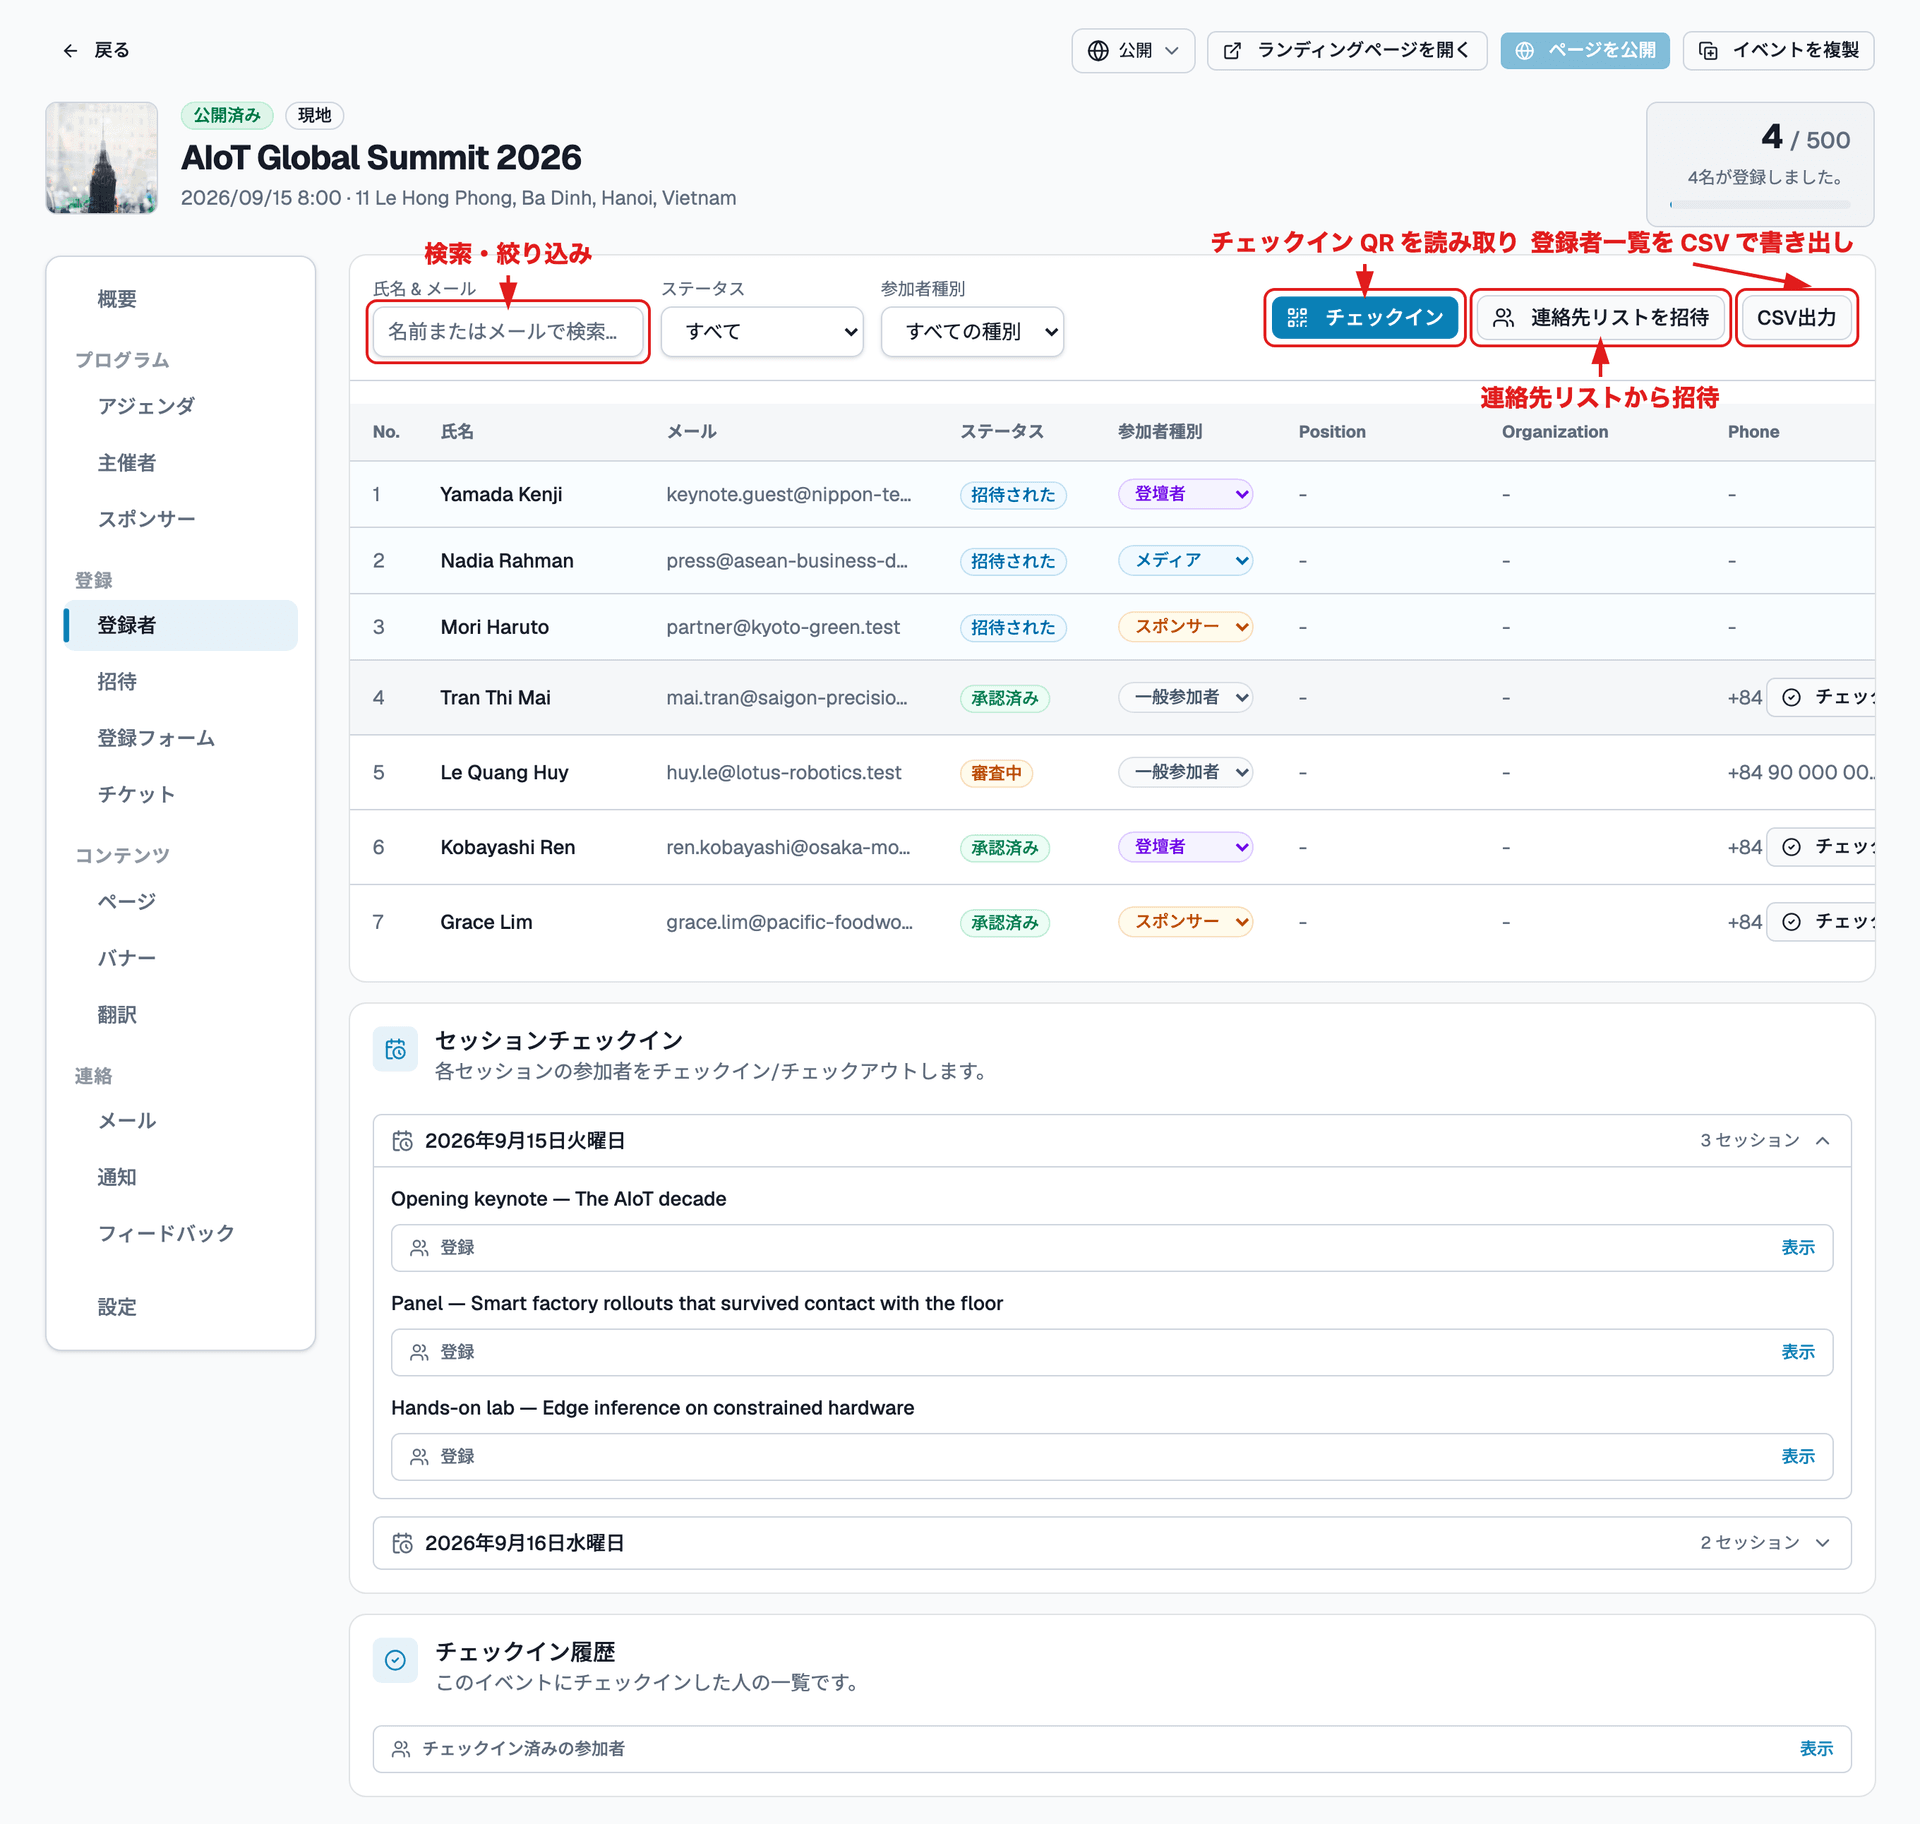The width and height of the screenshot is (1920, 1824).
Task: Export registrants with CSV出力
Action: pos(1797,318)
